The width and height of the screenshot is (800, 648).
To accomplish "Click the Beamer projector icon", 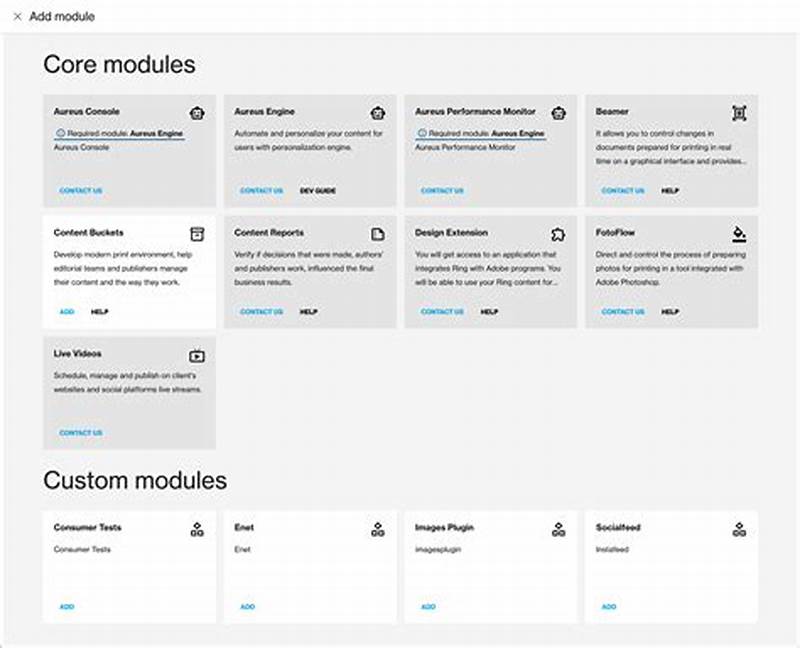I will point(740,113).
